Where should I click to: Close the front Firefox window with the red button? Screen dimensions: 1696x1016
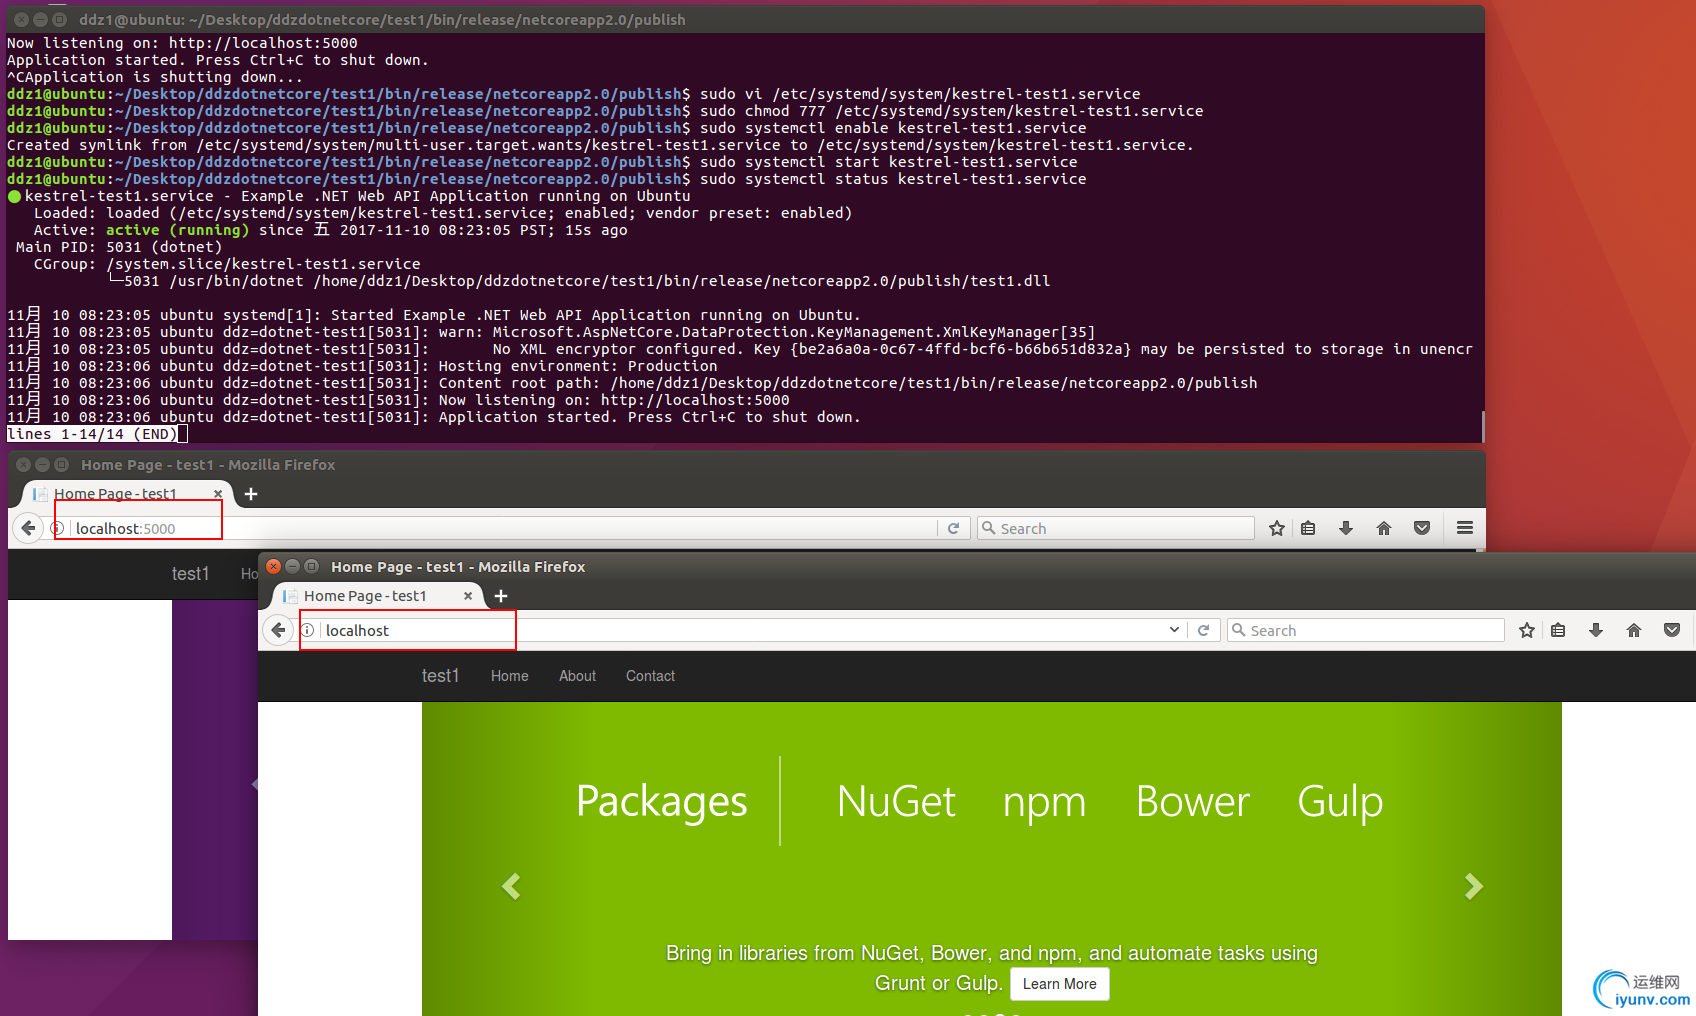click(274, 566)
